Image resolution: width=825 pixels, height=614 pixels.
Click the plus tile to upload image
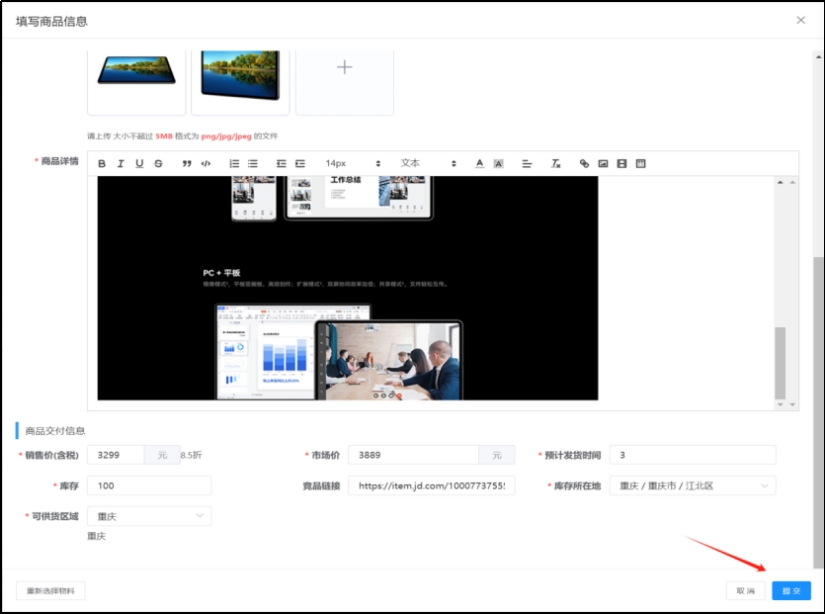pyautogui.click(x=344, y=68)
